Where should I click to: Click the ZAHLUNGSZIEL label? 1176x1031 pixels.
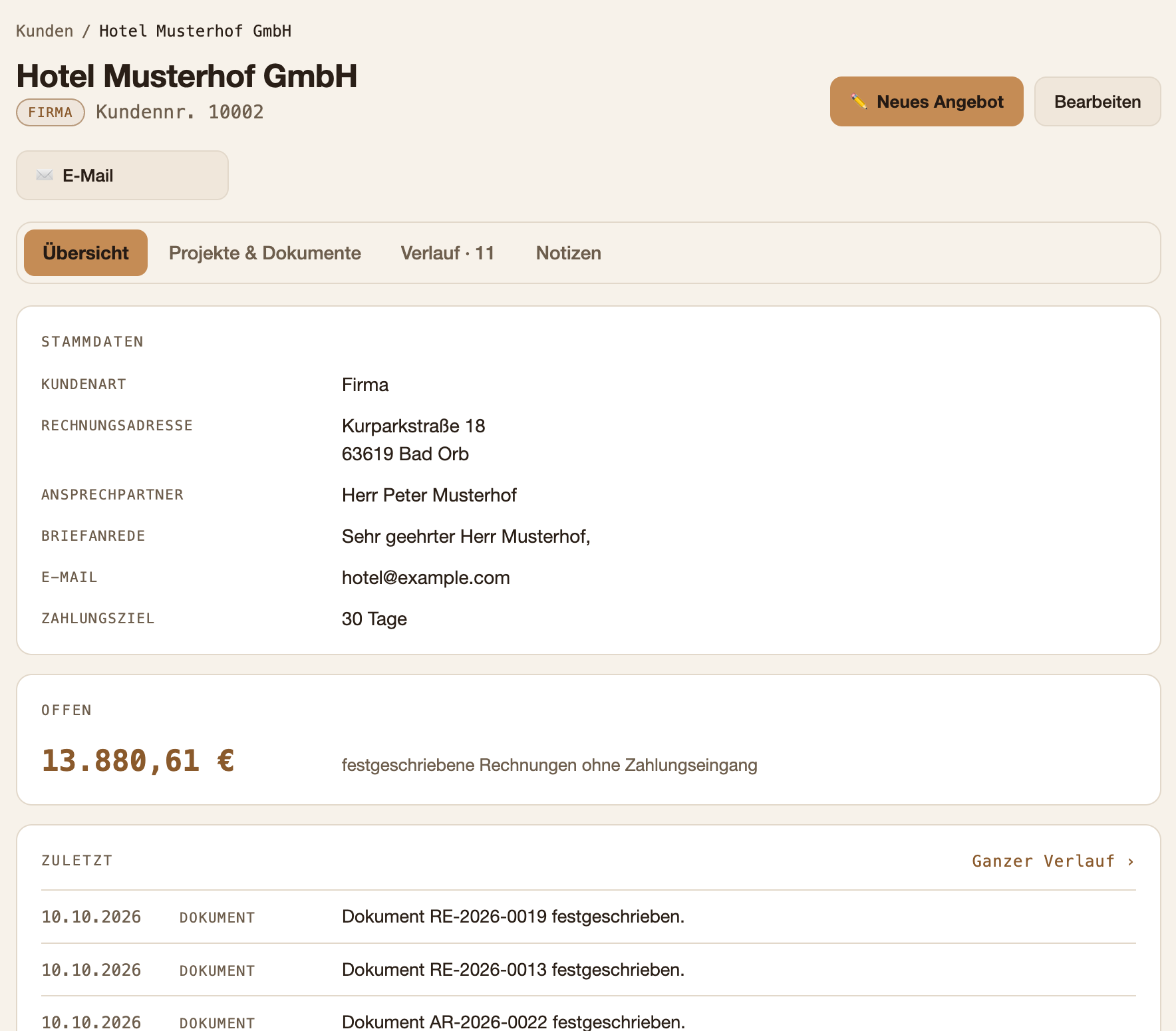98,619
